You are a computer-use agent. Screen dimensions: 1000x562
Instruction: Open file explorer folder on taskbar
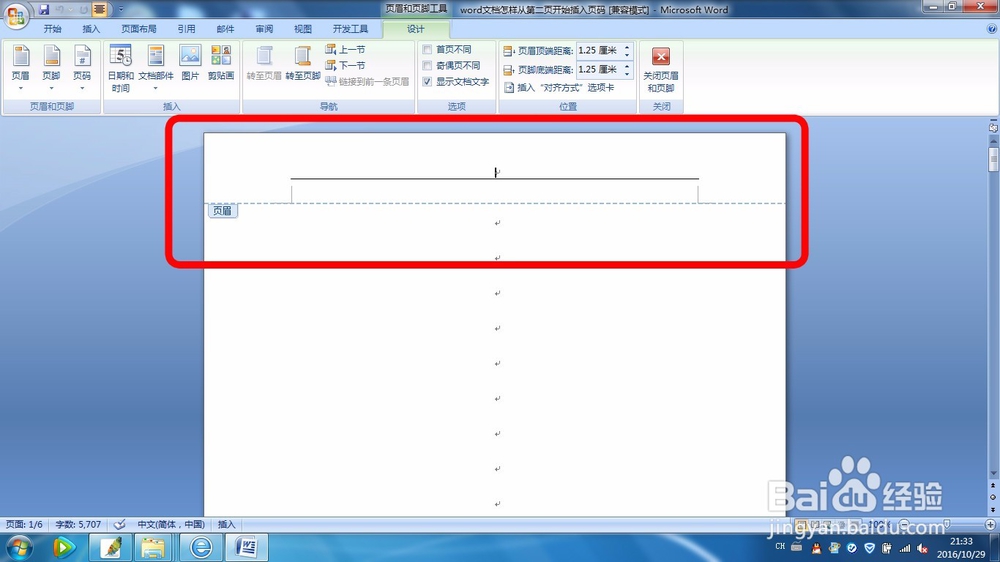click(x=153, y=547)
